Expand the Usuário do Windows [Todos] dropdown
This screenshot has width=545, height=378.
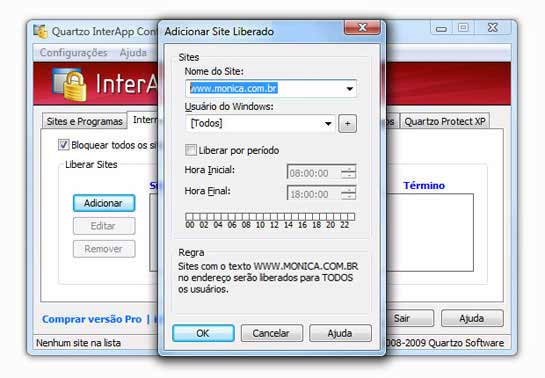(328, 124)
